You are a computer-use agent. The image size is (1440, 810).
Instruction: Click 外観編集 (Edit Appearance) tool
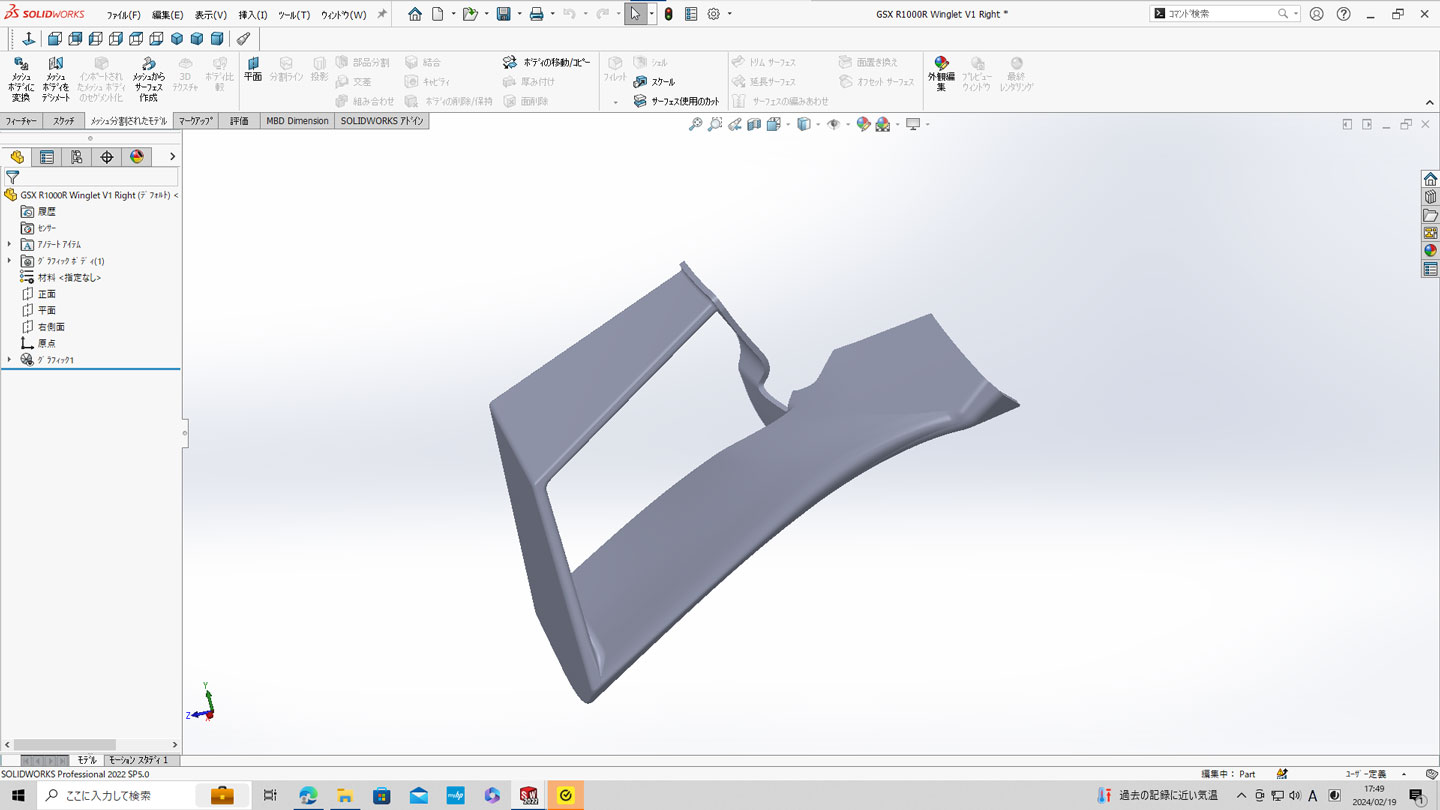[941, 75]
